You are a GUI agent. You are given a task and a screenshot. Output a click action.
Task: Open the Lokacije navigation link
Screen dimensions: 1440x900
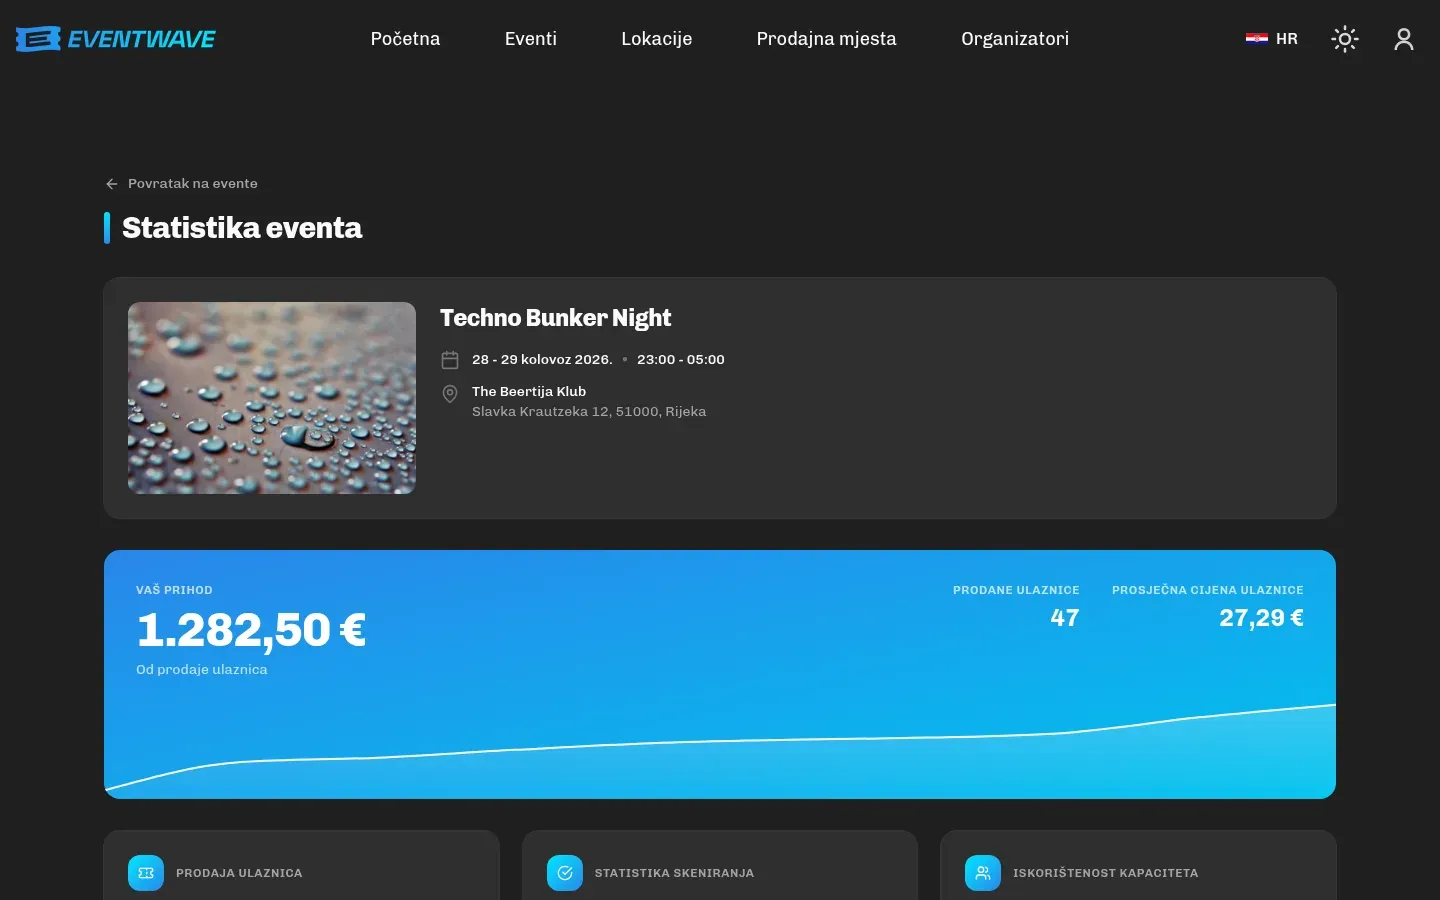tap(656, 39)
